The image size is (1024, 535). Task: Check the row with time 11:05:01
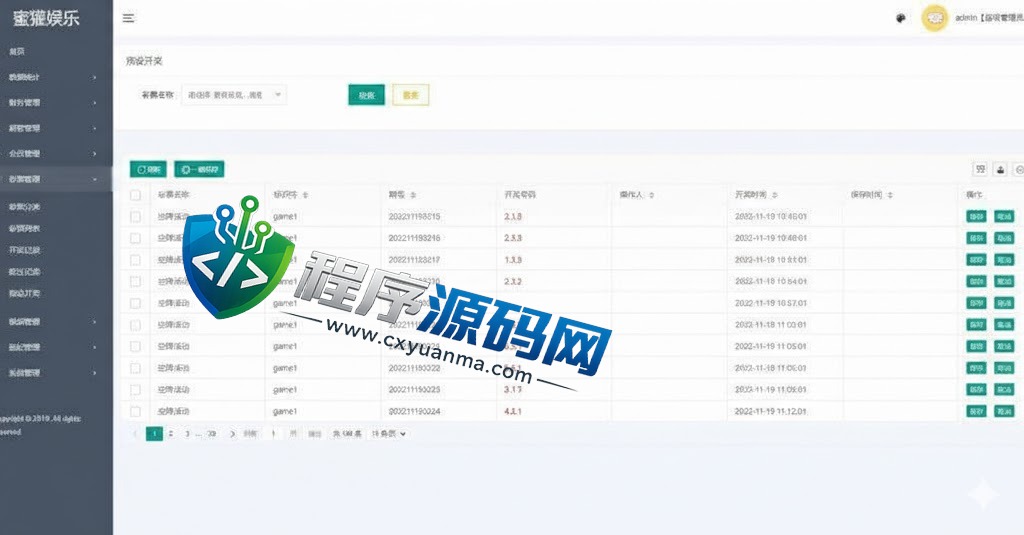tap(135, 346)
